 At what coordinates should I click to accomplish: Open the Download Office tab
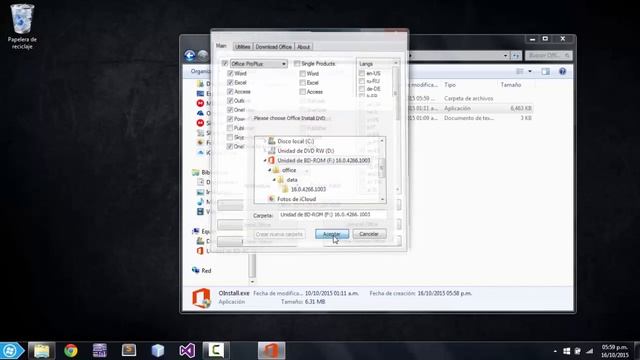[273, 47]
